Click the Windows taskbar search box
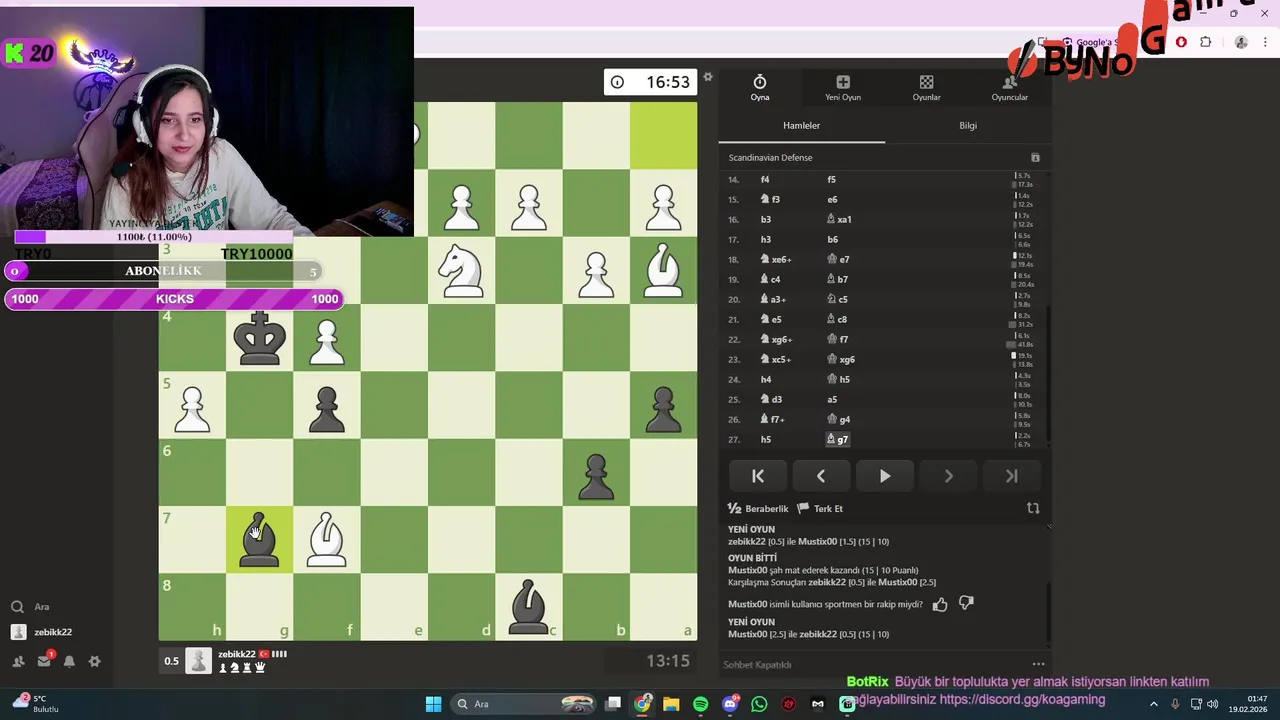Image resolution: width=1280 pixels, height=720 pixels. click(x=524, y=704)
